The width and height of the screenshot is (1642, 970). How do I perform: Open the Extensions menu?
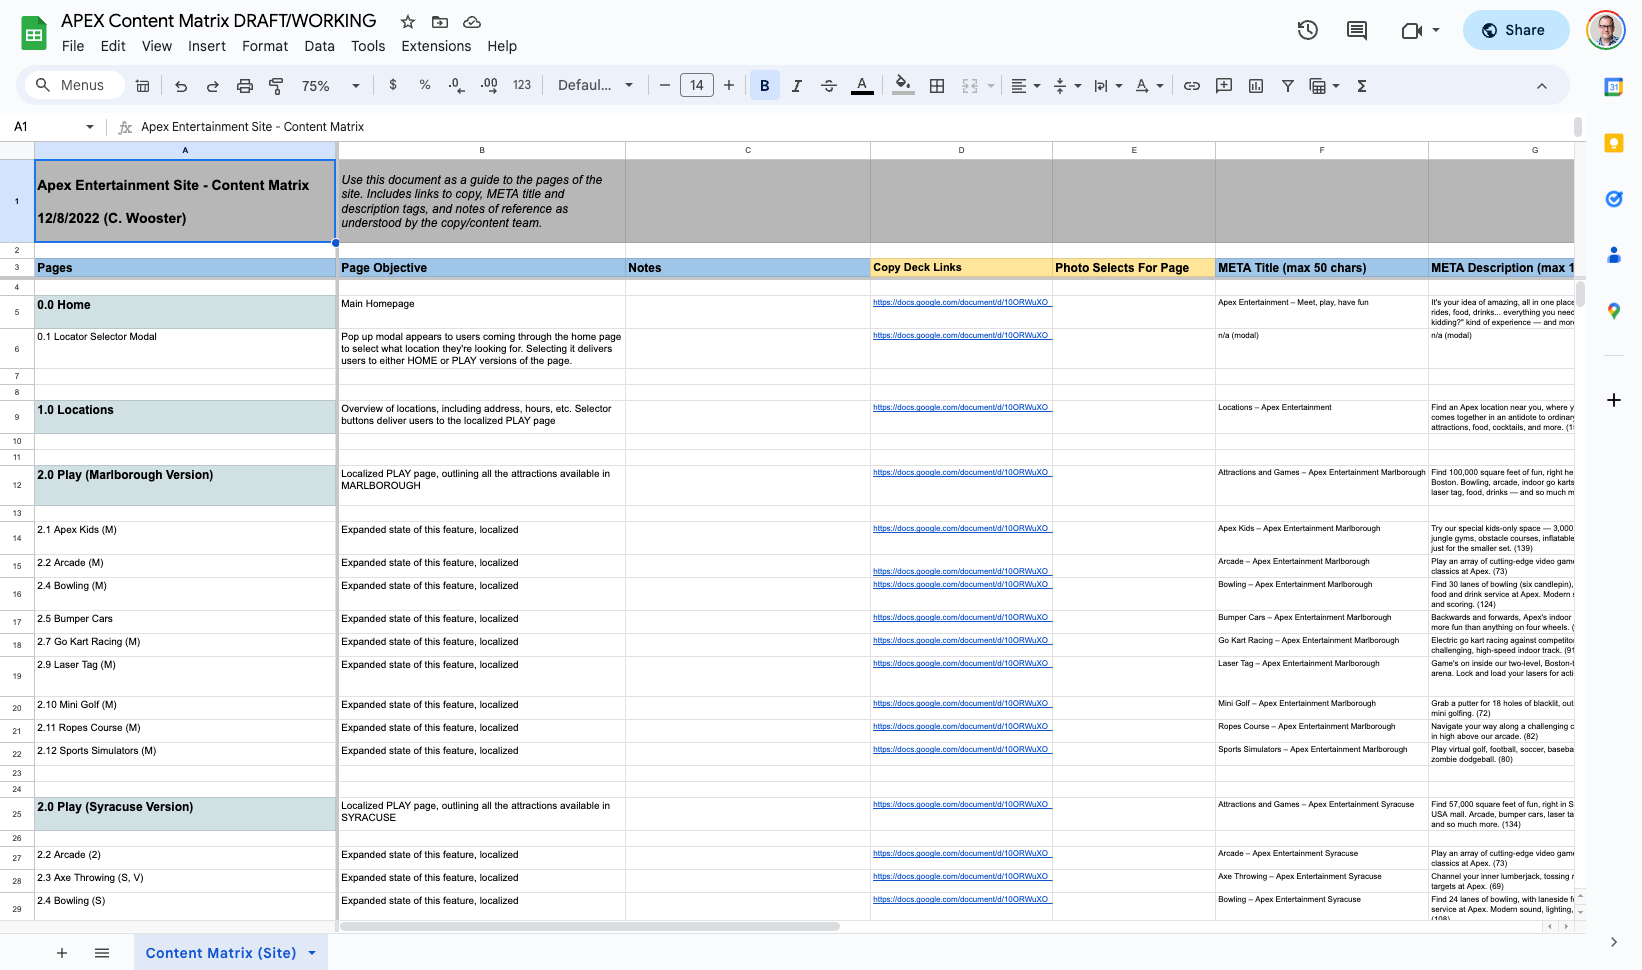pyautogui.click(x=436, y=46)
